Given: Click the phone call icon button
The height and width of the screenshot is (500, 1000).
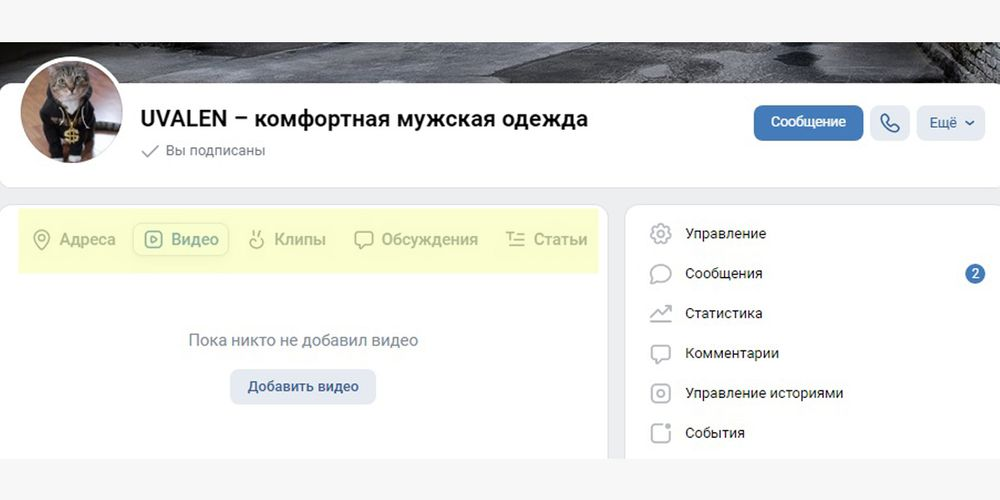Looking at the screenshot, I should coord(890,123).
